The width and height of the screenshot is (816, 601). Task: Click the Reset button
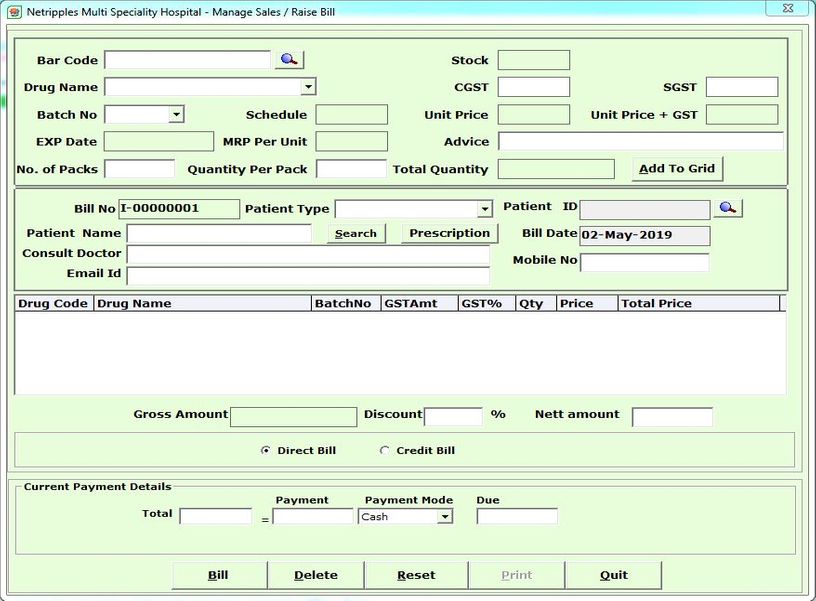(x=416, y=575)
